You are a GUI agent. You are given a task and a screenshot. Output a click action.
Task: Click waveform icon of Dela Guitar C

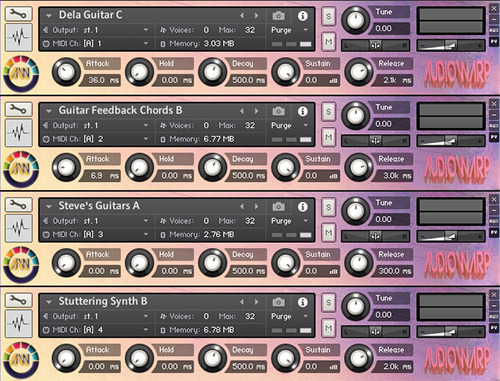(19, 37)
